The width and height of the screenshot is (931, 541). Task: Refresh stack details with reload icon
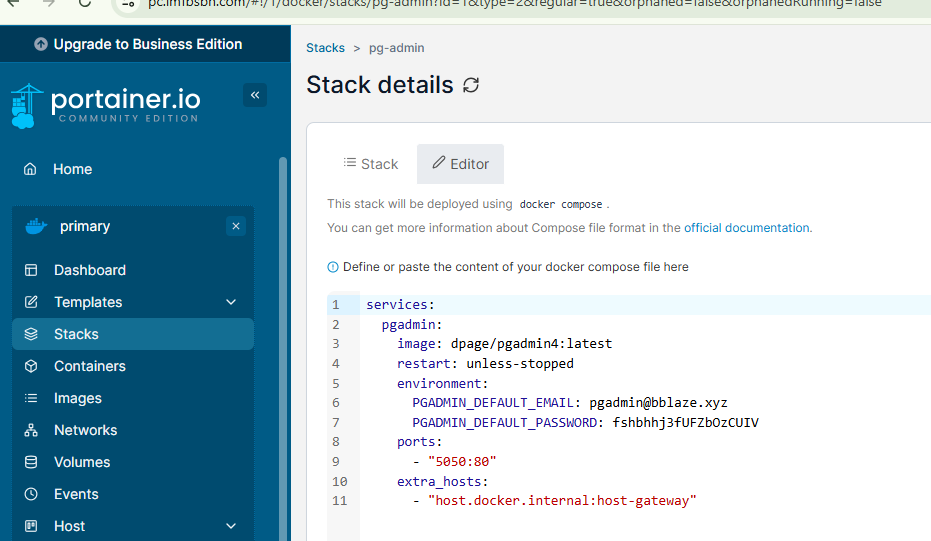point(471,86)
